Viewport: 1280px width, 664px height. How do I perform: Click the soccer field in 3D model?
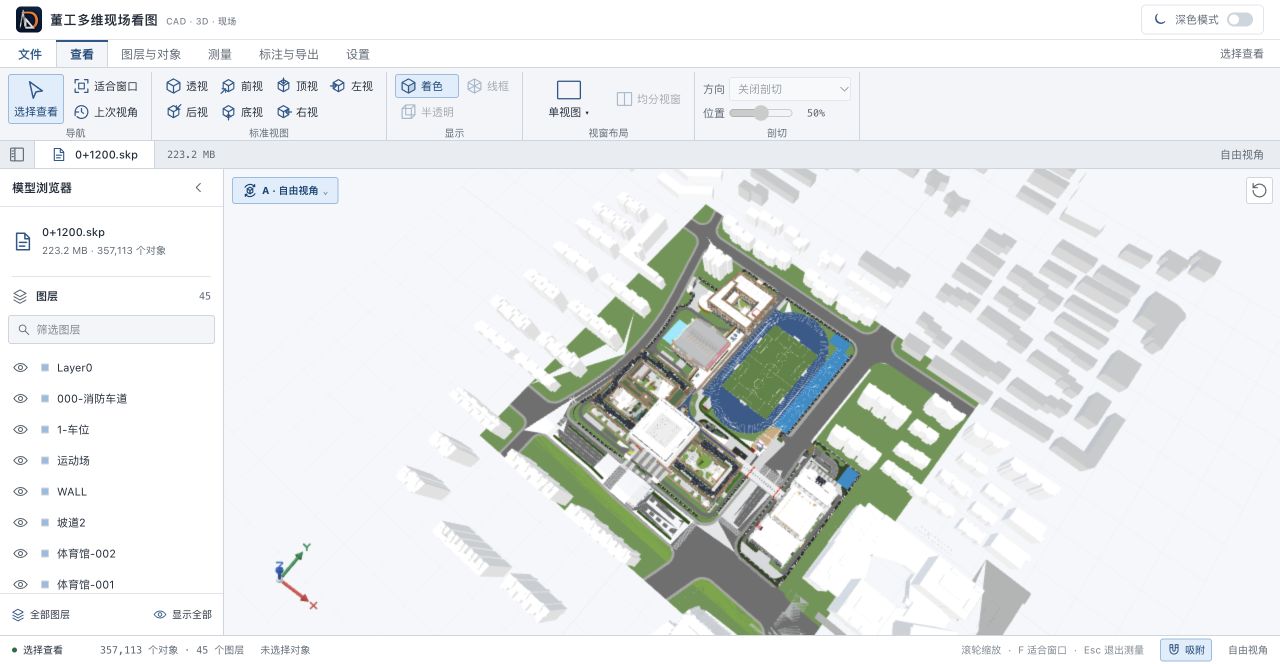(x=768, y=371)
